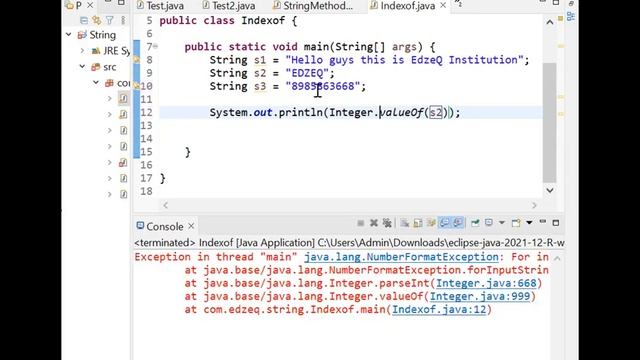Open the Open Console dropdown arrow

click(529, 223)
